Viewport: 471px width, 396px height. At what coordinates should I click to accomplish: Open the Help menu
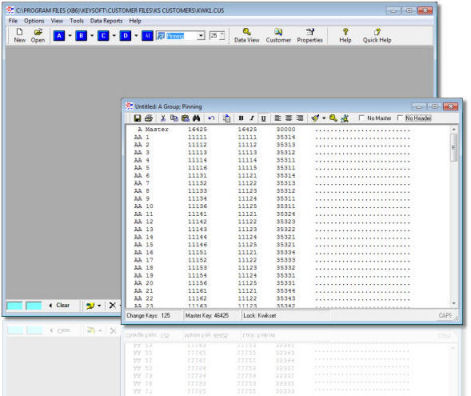coord(135,21)
